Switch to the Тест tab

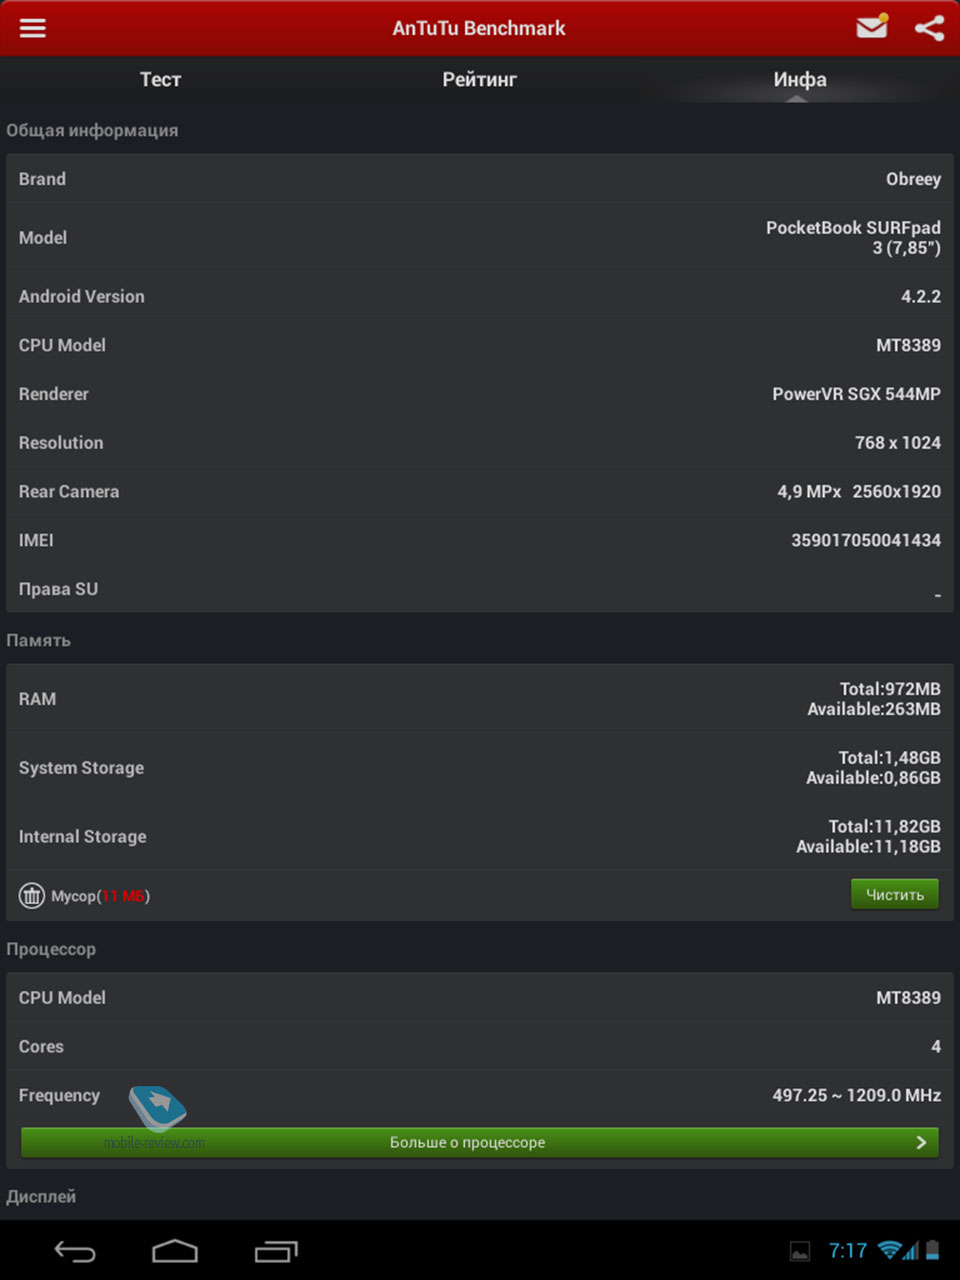(x=160, y=79)
